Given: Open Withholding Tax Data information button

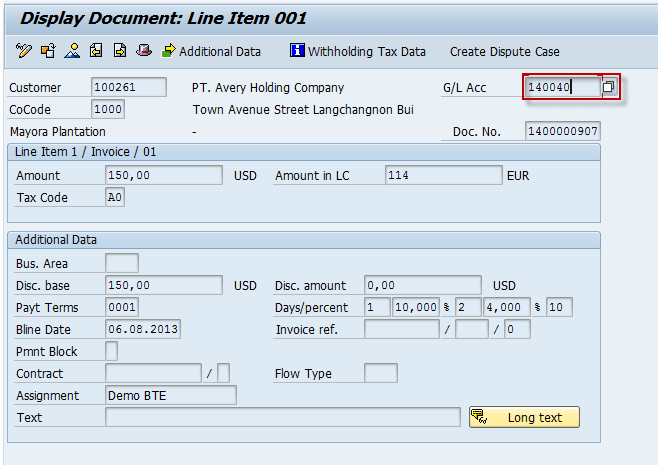Looking at the screenshot, I should tap(358, 51).
